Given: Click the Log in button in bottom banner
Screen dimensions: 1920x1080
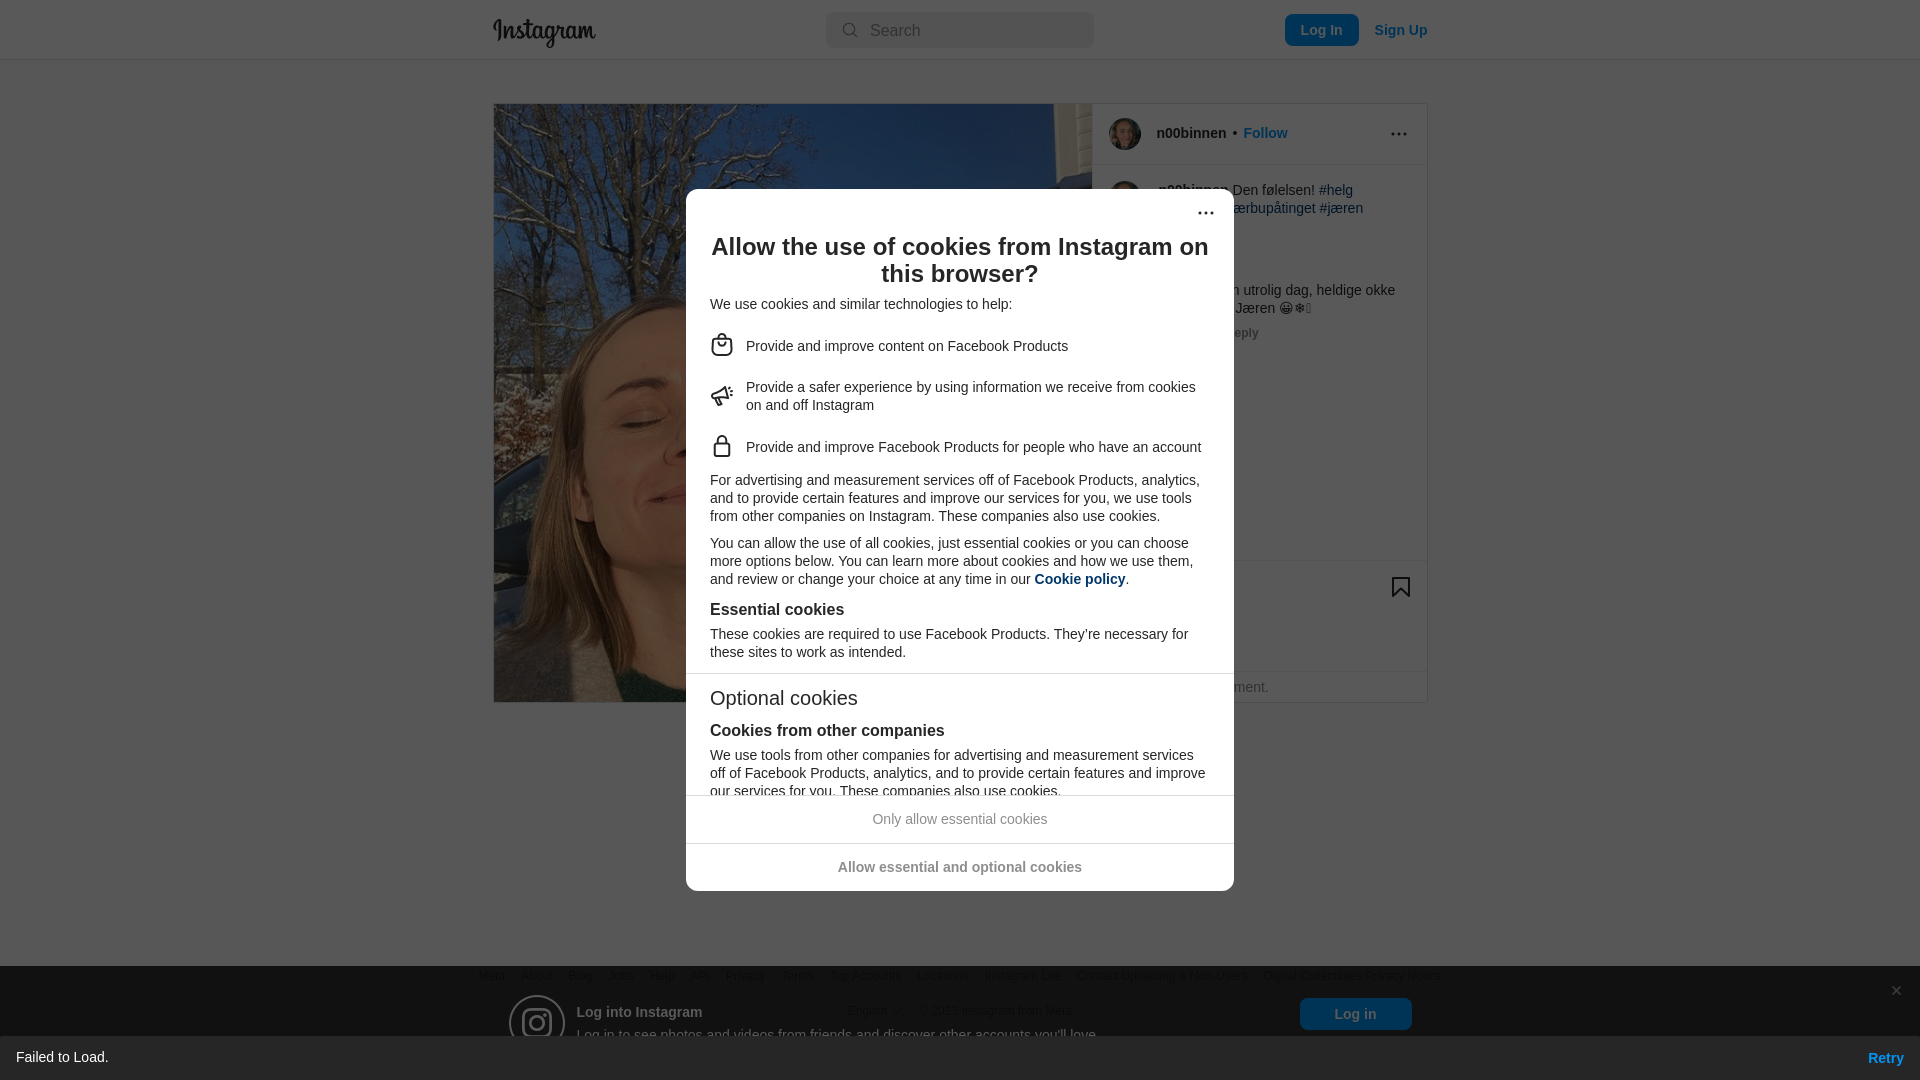Looking at the screenshot, I should [1355, 1014].
